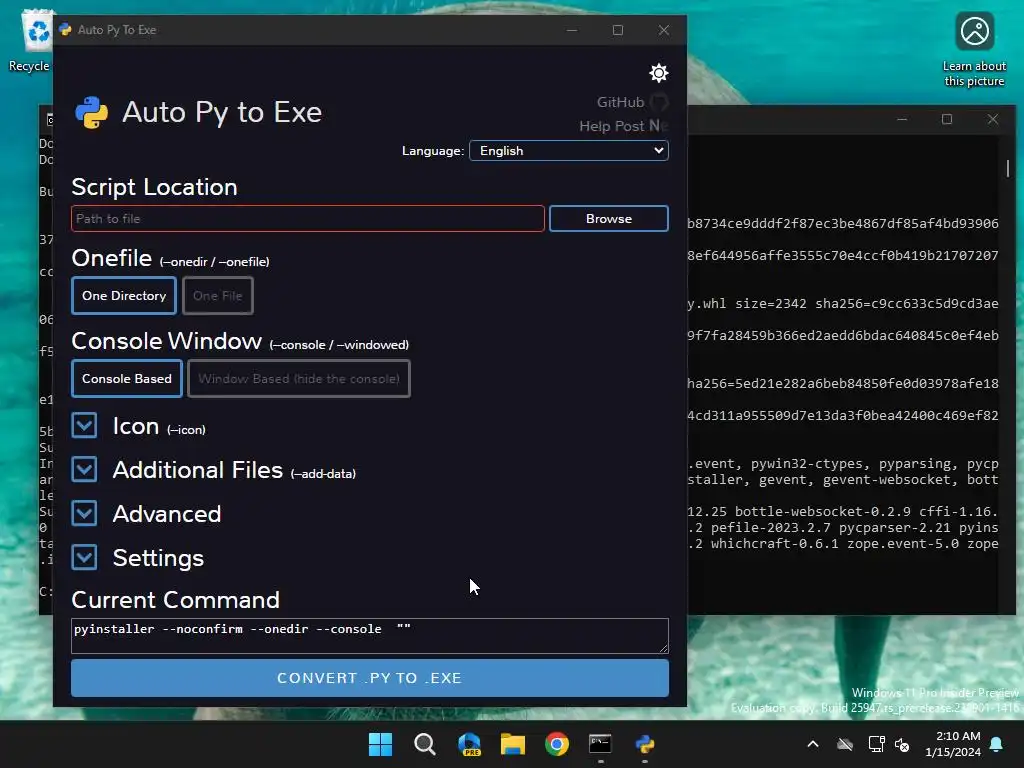Click the Learn about this picture icon
1024x768 pixels.
point(974,50)
